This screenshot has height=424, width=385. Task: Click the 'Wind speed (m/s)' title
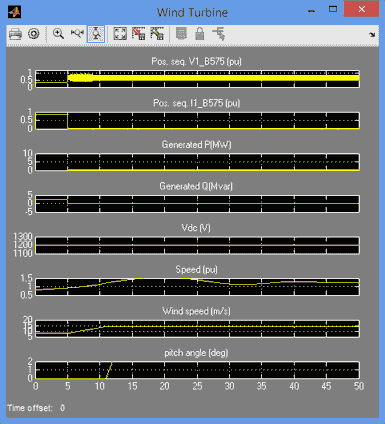[196, 311]
